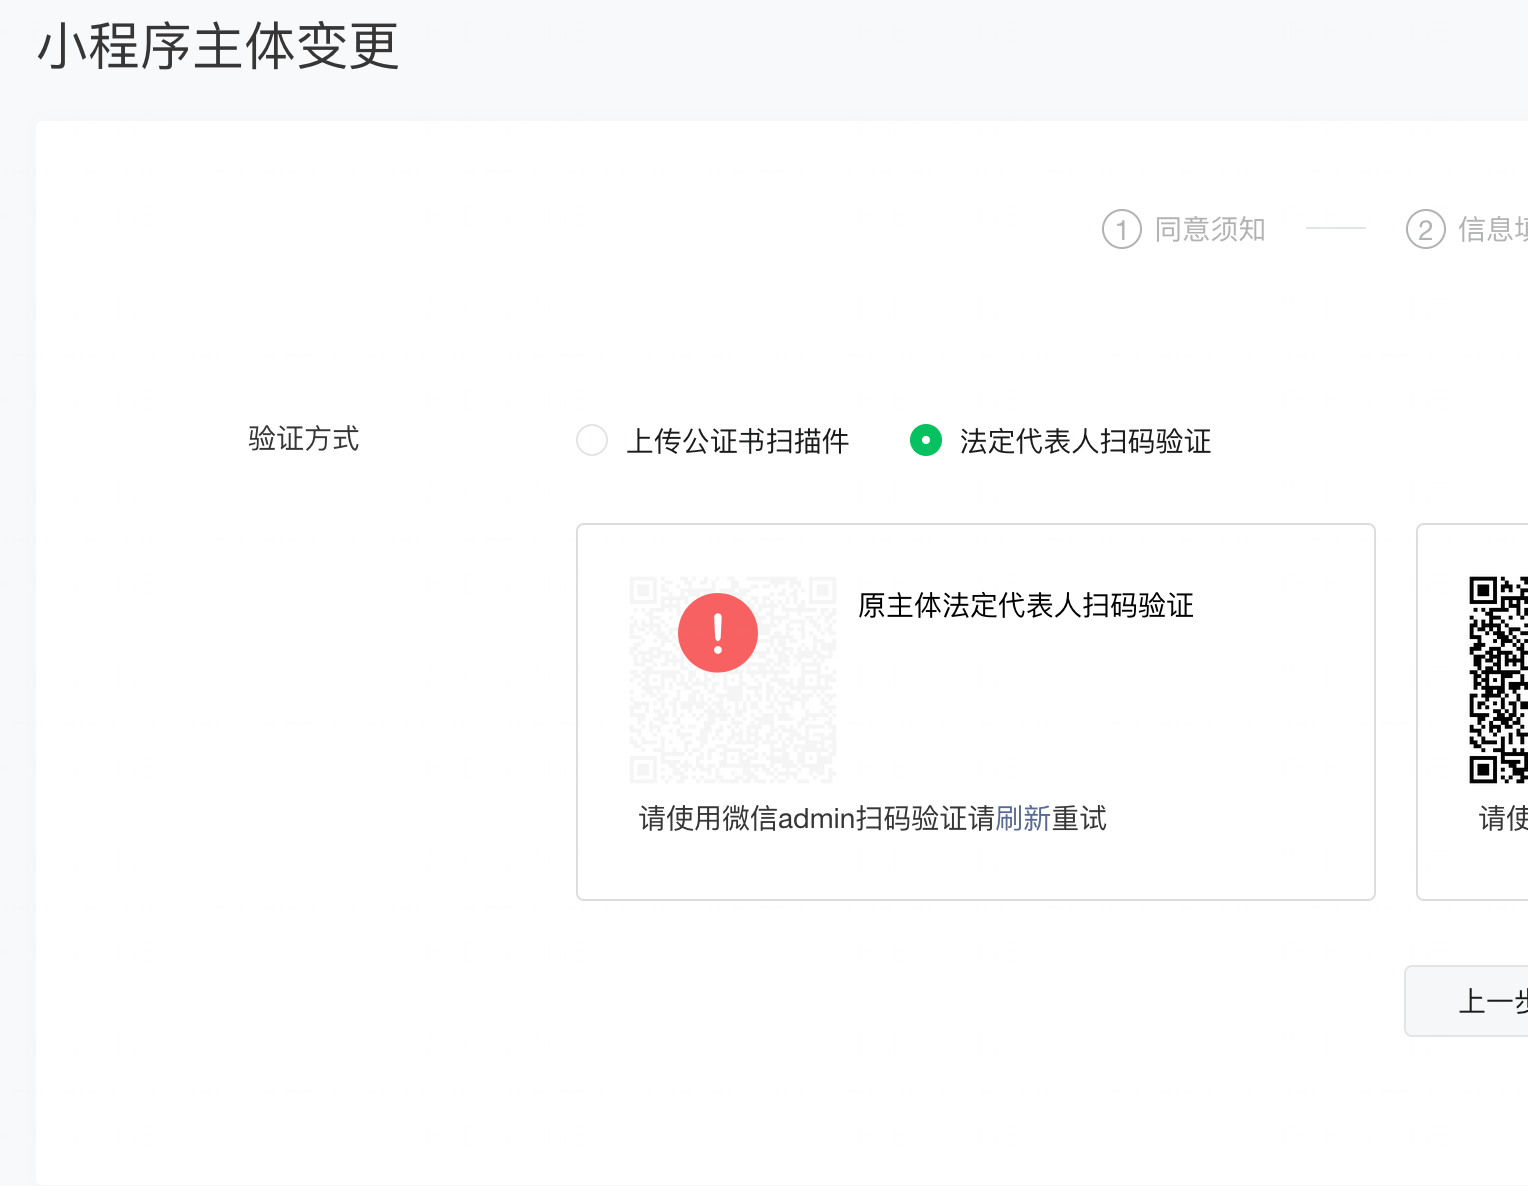Select 法定代表人扫码验证 radio option

pyautogui.click(x=926, y=440)
